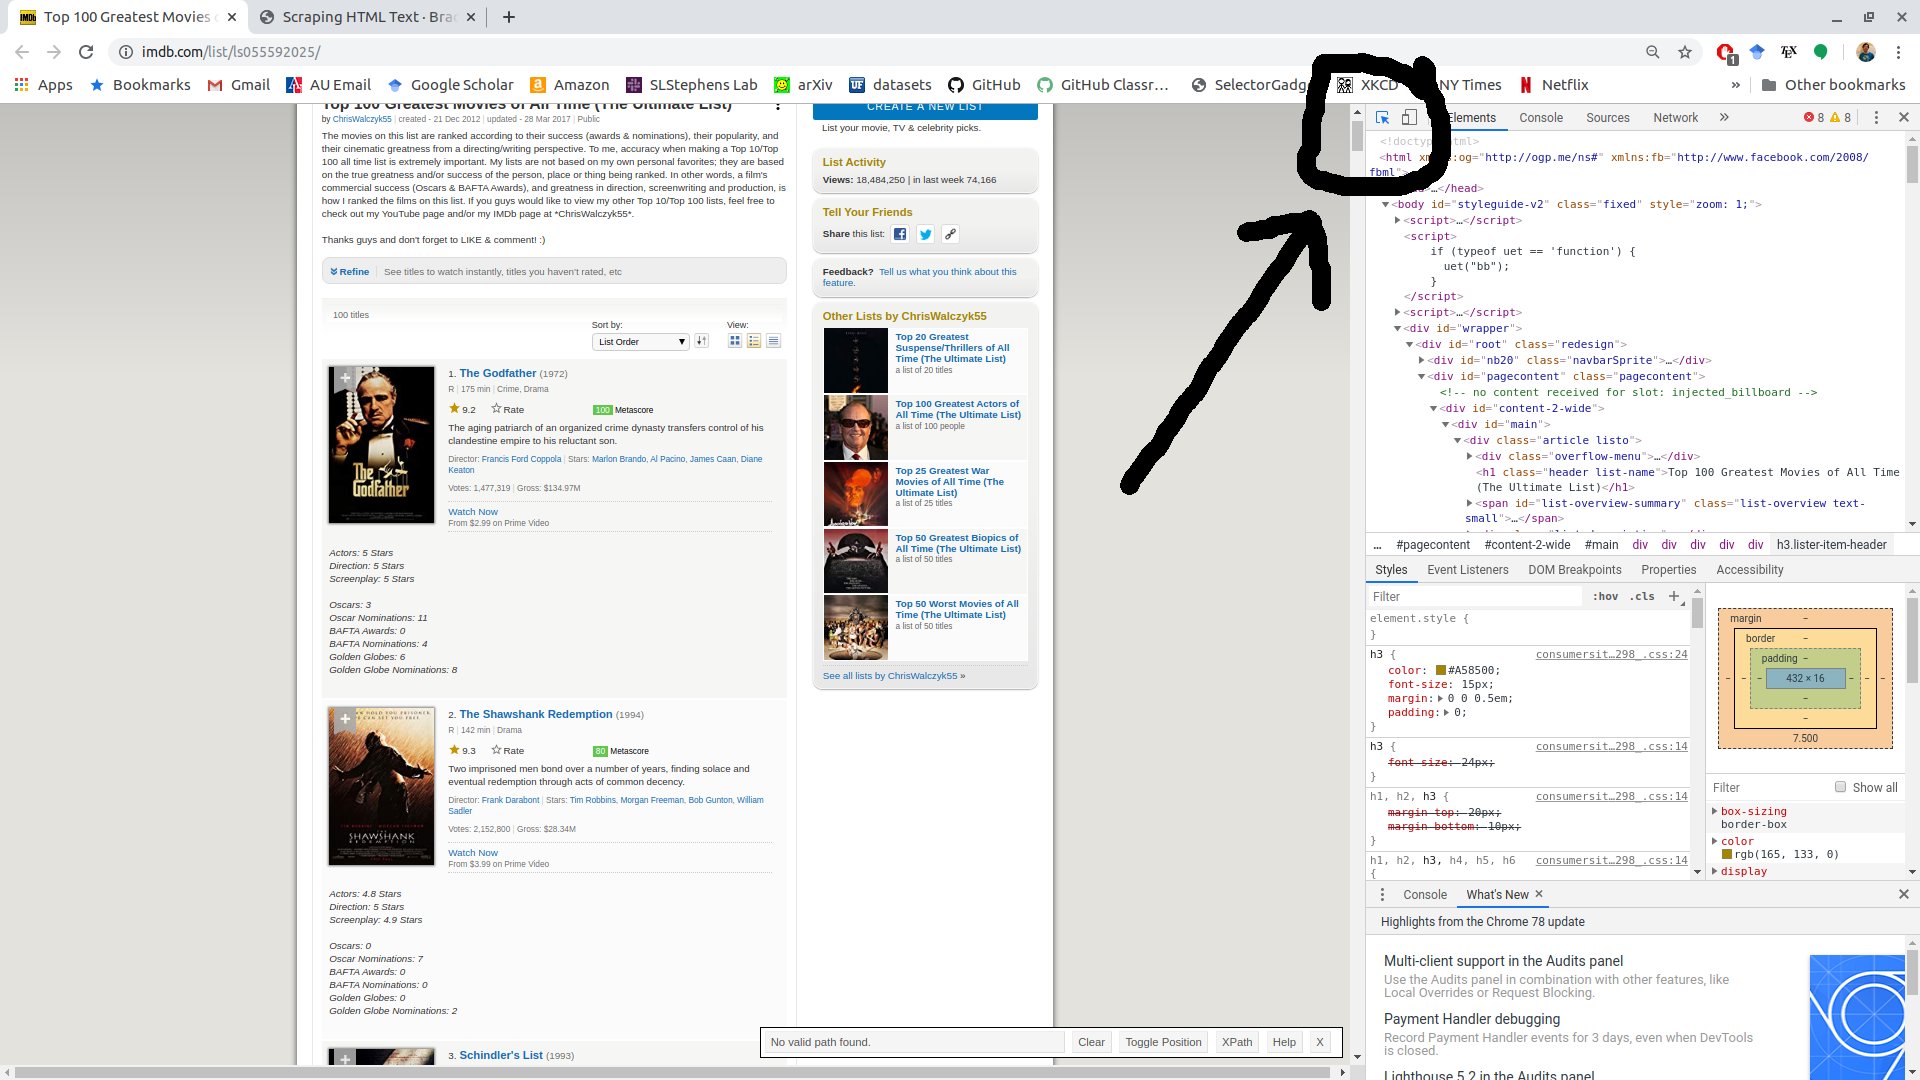
Task: Toggle the .cls class editor button
Action: pos(1642,596)
